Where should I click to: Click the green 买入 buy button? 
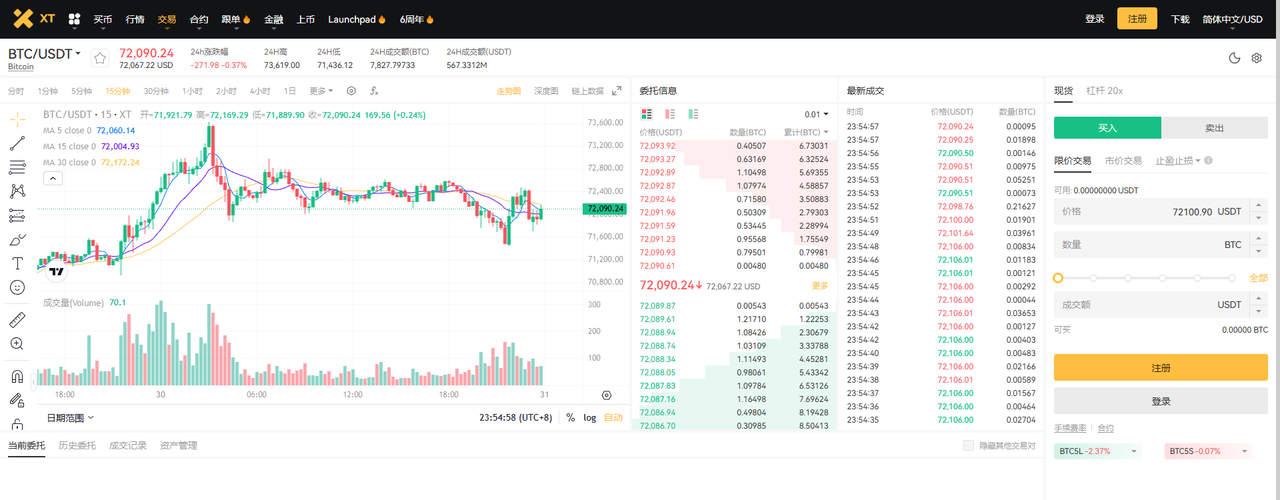(x=1107, y=128)
